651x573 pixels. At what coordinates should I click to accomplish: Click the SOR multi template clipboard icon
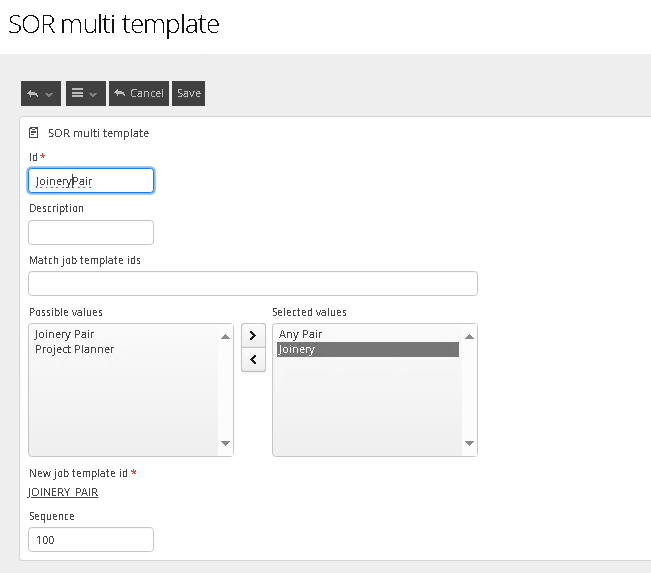point(35,132)
